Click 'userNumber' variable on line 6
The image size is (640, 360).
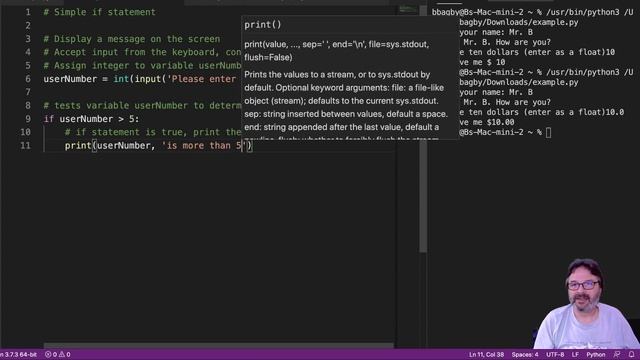(x=70, y=79)
